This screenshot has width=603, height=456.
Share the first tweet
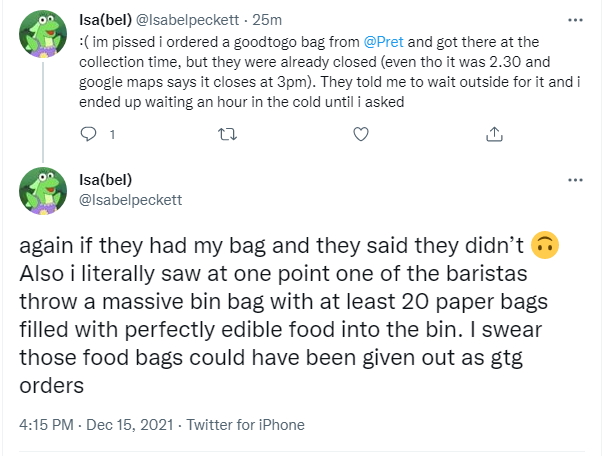[494, 134]
